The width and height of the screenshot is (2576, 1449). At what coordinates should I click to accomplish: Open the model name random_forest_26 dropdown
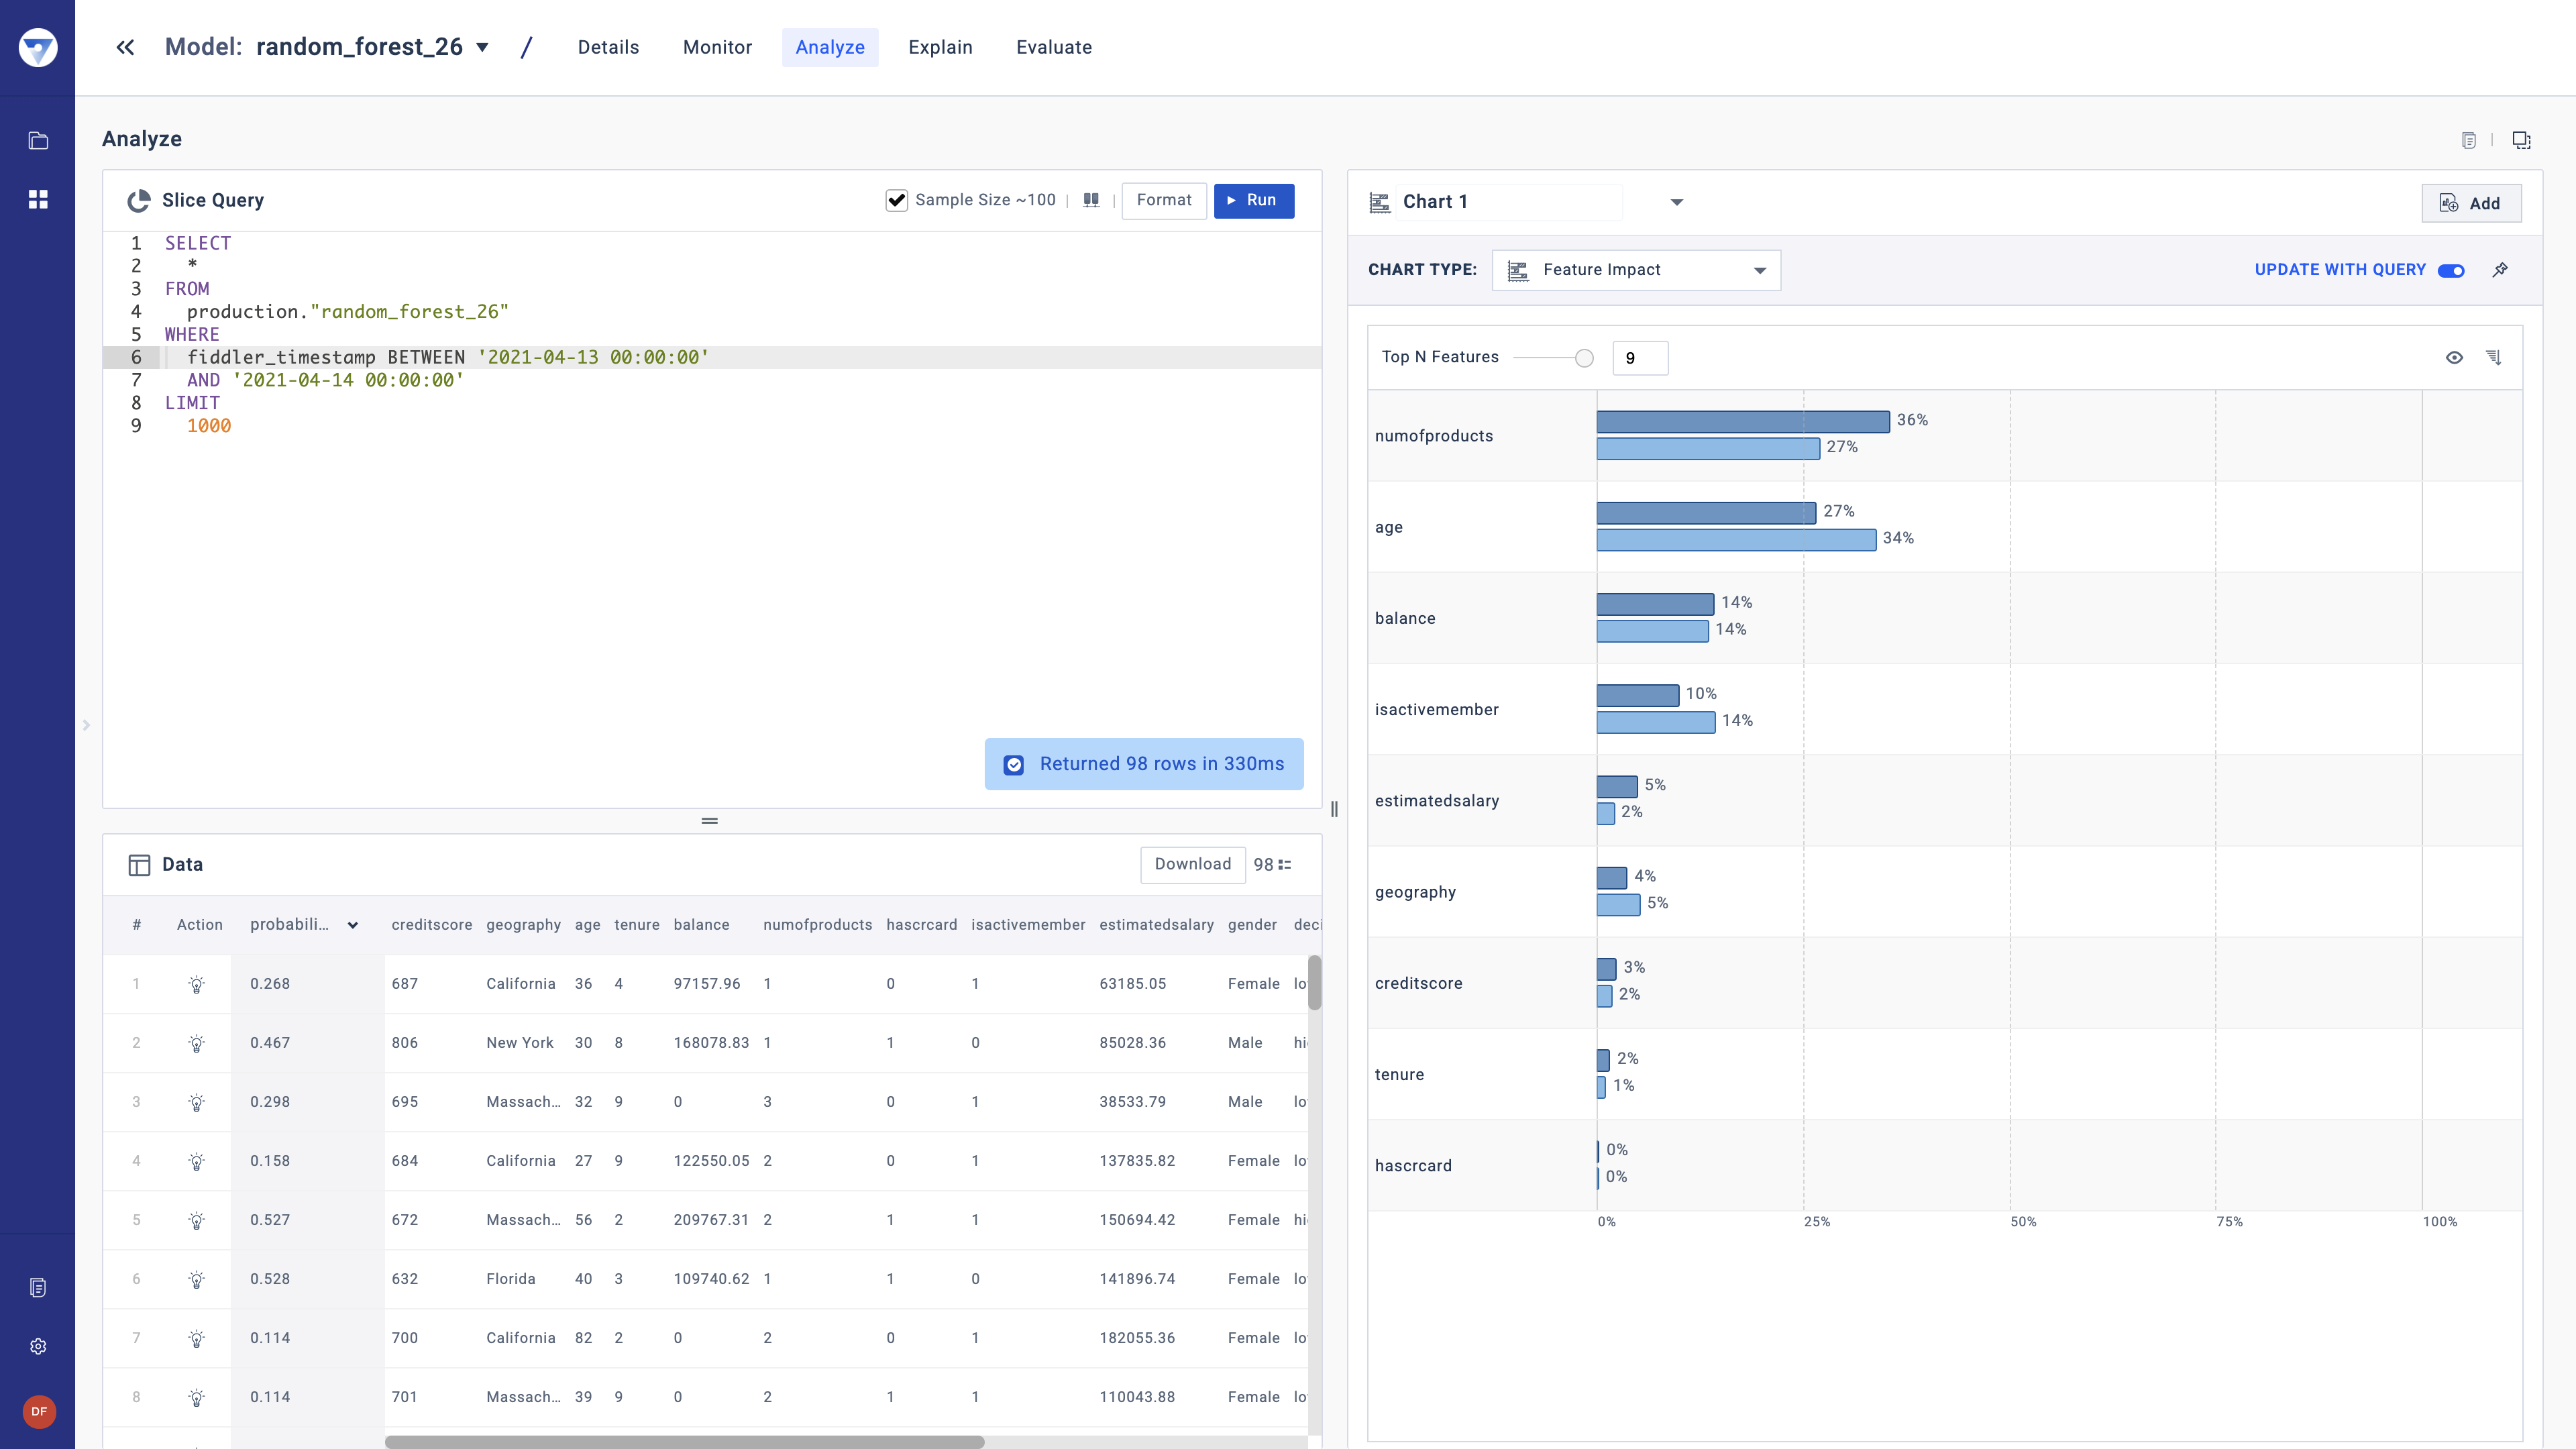pyautogui.click(x=482, y=47)
